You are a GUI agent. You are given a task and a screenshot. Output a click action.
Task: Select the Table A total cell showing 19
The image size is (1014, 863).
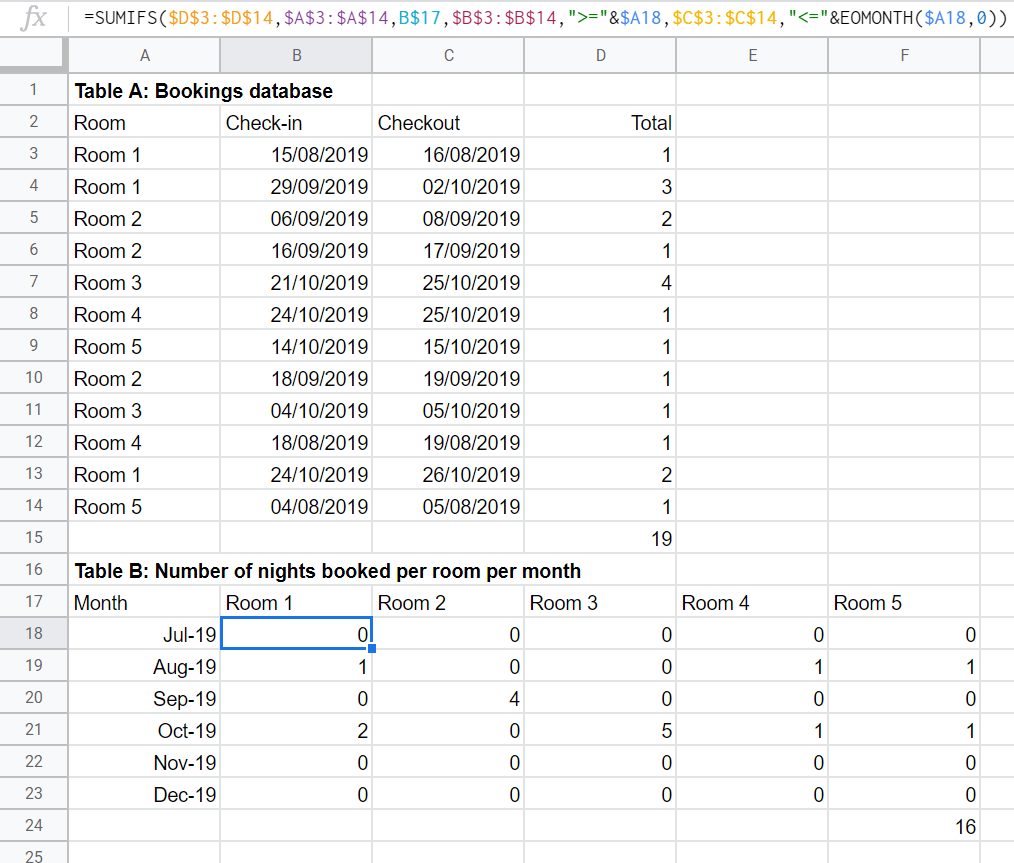pyautogui.click(x=600, y=539)
